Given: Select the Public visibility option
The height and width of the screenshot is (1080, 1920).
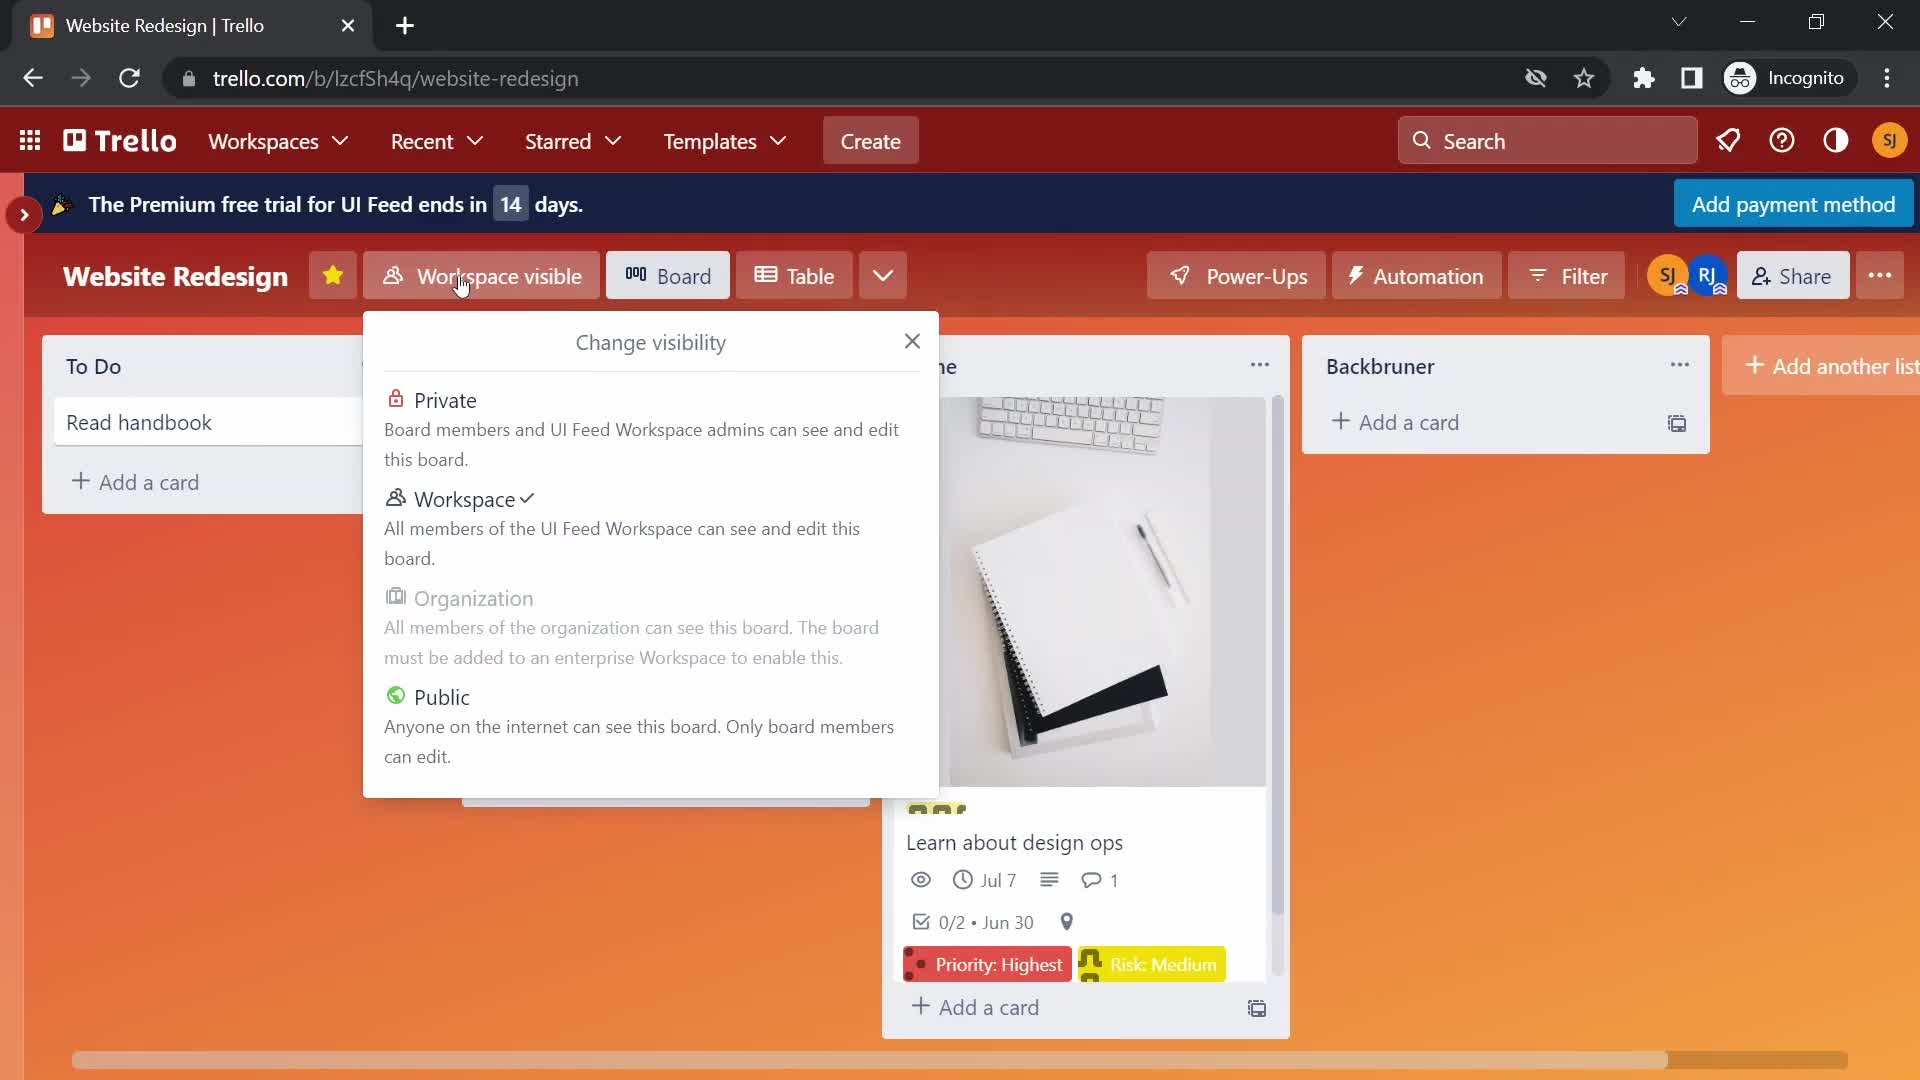Looking at the screenshot, I should [440, 696].
